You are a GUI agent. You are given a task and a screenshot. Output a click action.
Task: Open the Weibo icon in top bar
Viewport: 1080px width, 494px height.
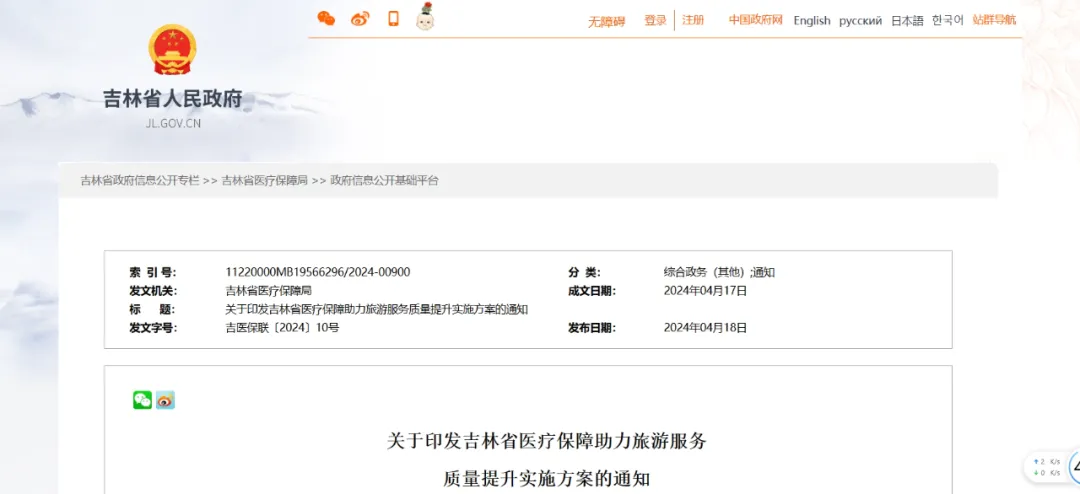(x=360, y=19)
